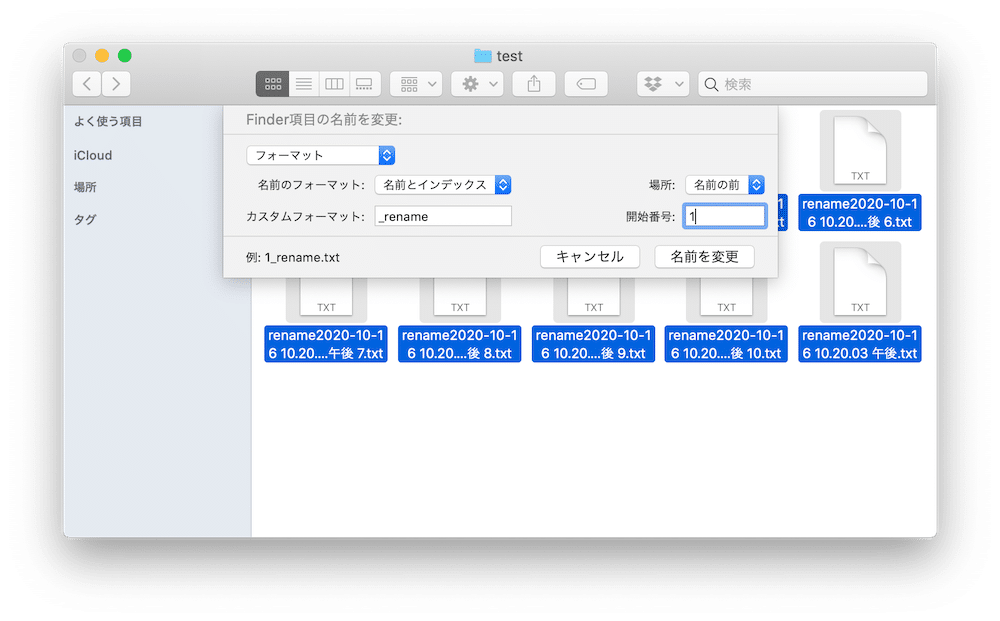Click the 開始番号 start number field
The image size is (1000, 621).
coord(725,216)
